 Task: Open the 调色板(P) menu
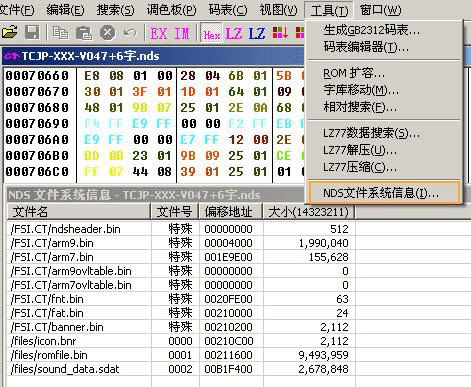[172, 10]
